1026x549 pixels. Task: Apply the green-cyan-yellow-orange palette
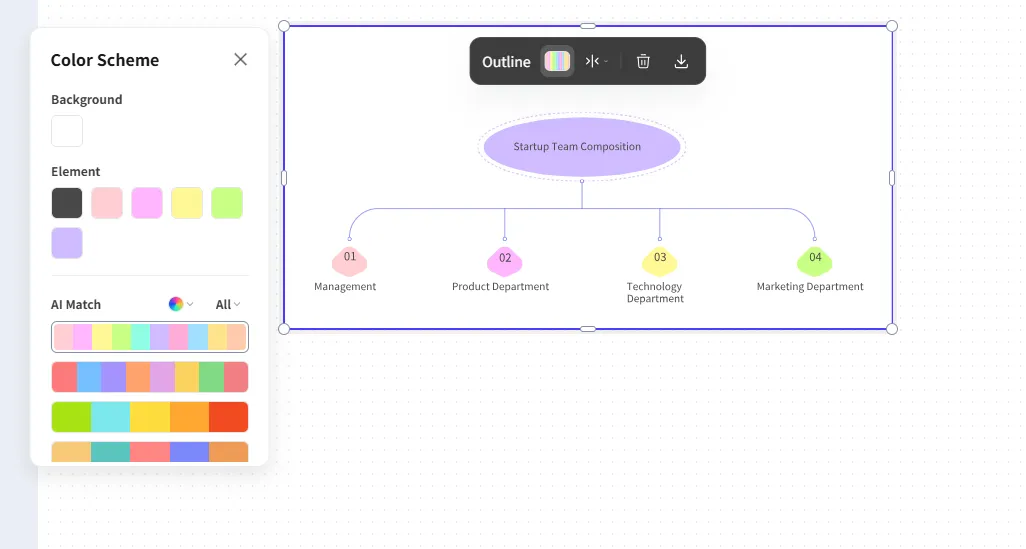point(150,417)
